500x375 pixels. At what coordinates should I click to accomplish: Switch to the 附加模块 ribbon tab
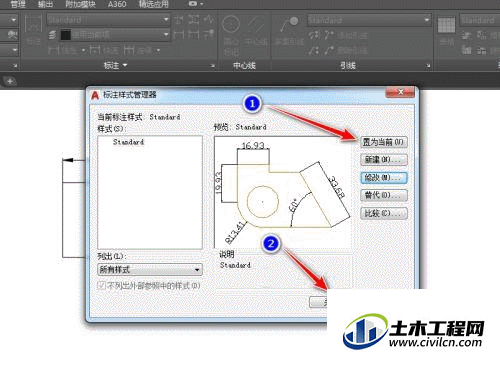(80, 4)
